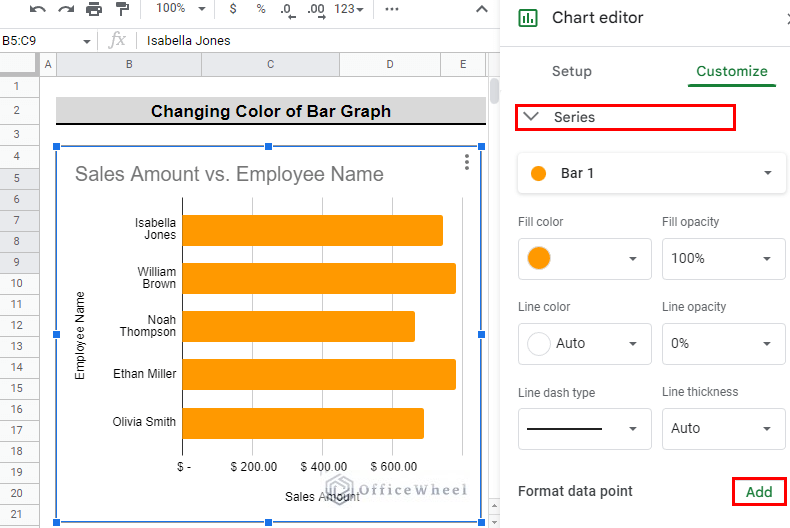The image size is (790, 528).
Task: Click the Noah Thompson bar
Action: [x=299, y=326]
